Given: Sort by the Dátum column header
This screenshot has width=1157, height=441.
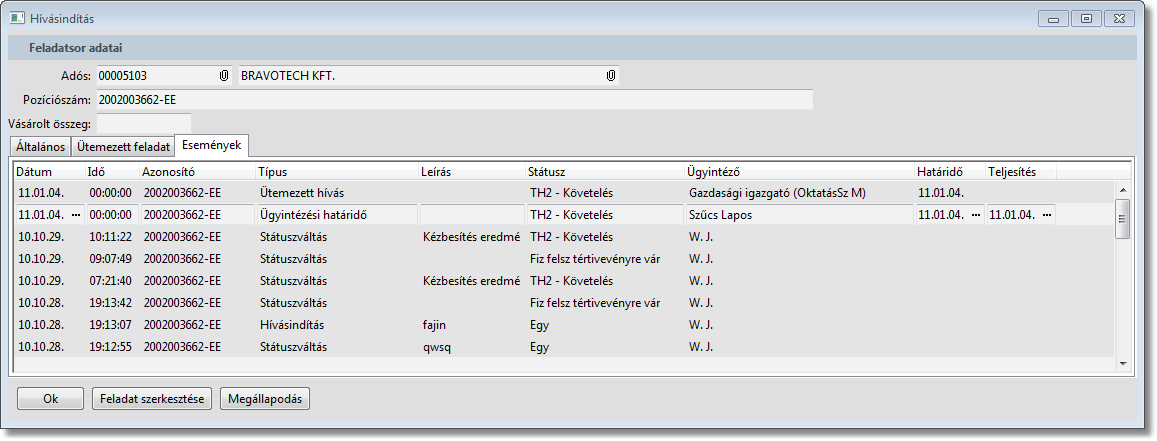Looking at the screenshot, I should [49, 172].
